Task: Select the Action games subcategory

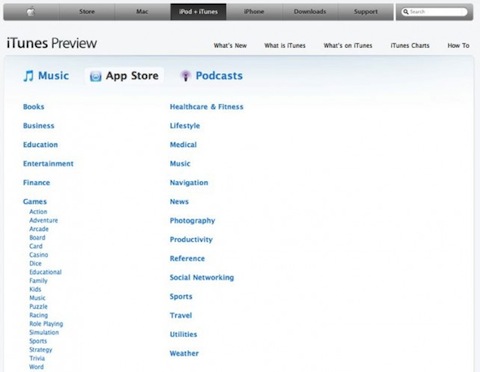Action: point(38,212)
